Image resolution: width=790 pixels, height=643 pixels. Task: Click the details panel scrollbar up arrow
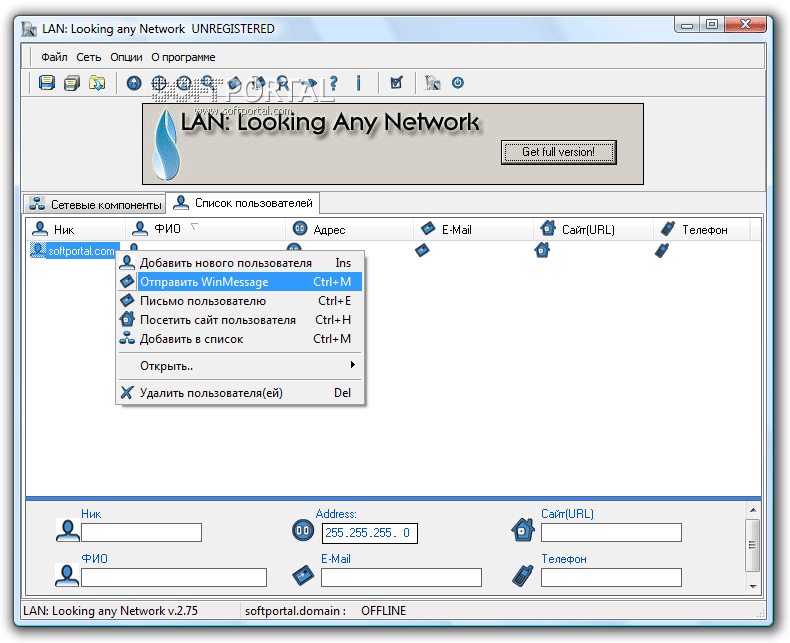click(753, 510)
